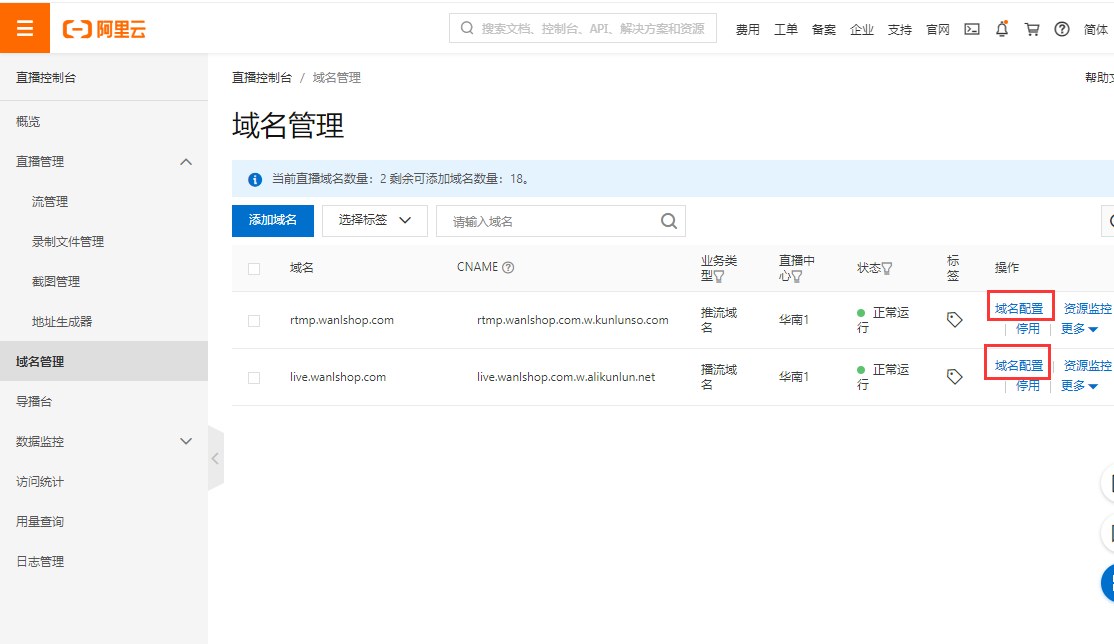Collapse the 直播管理 sidebar section
The width and height of the screenshot is (1114, 644).
[186, 162]
